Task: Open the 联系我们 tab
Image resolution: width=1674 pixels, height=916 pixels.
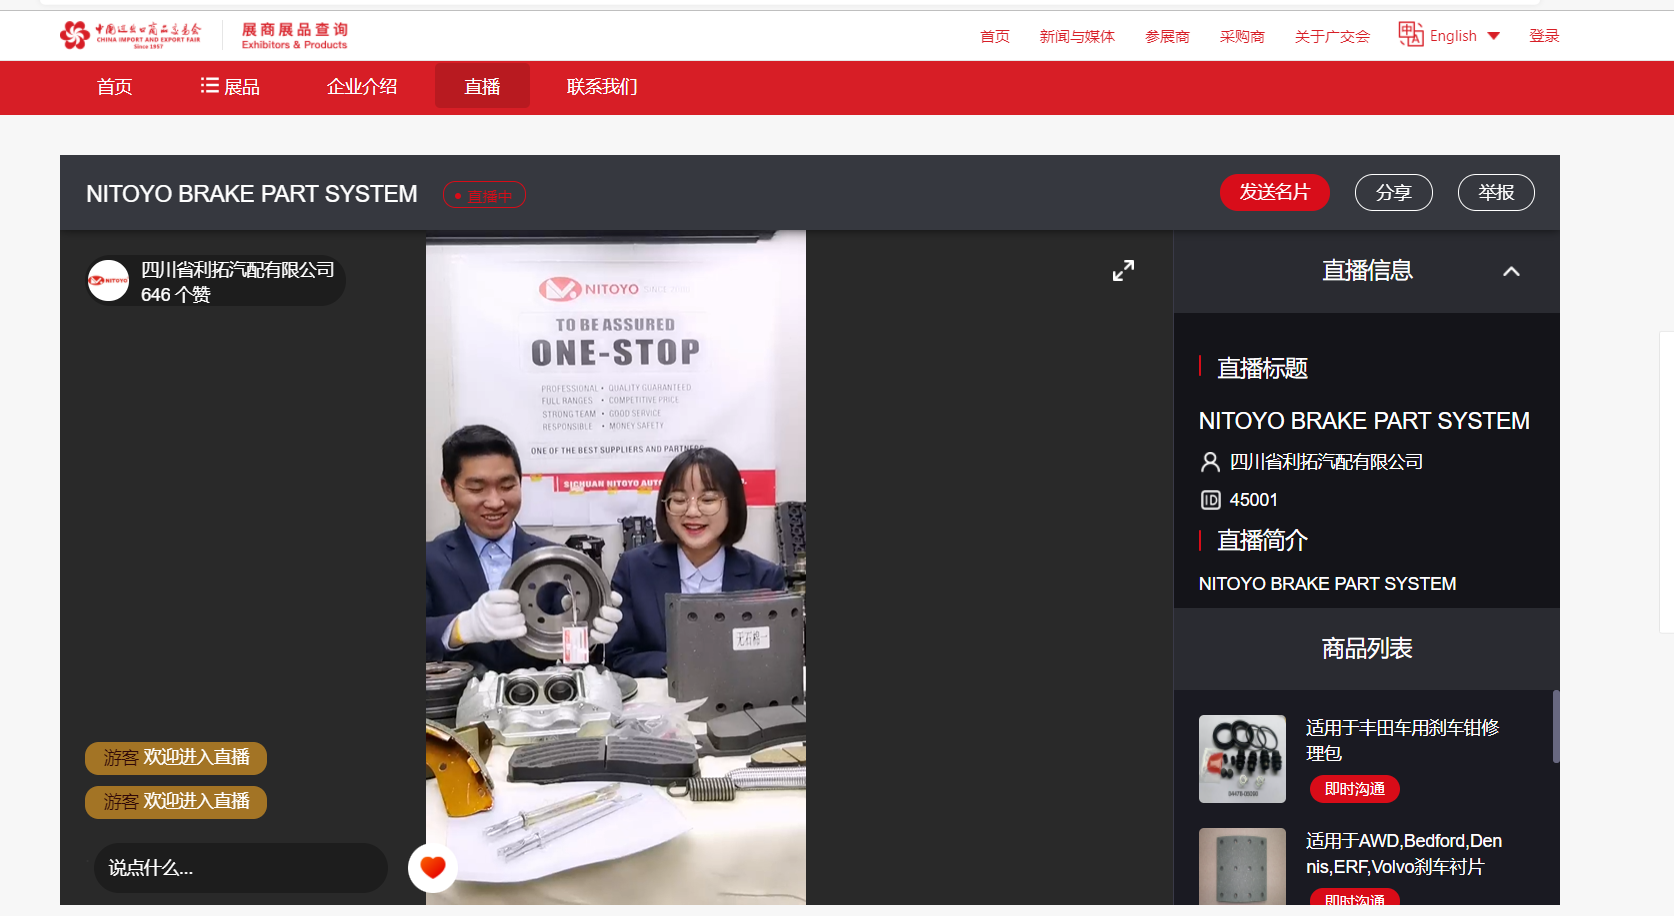Action: tap(602, 87)
